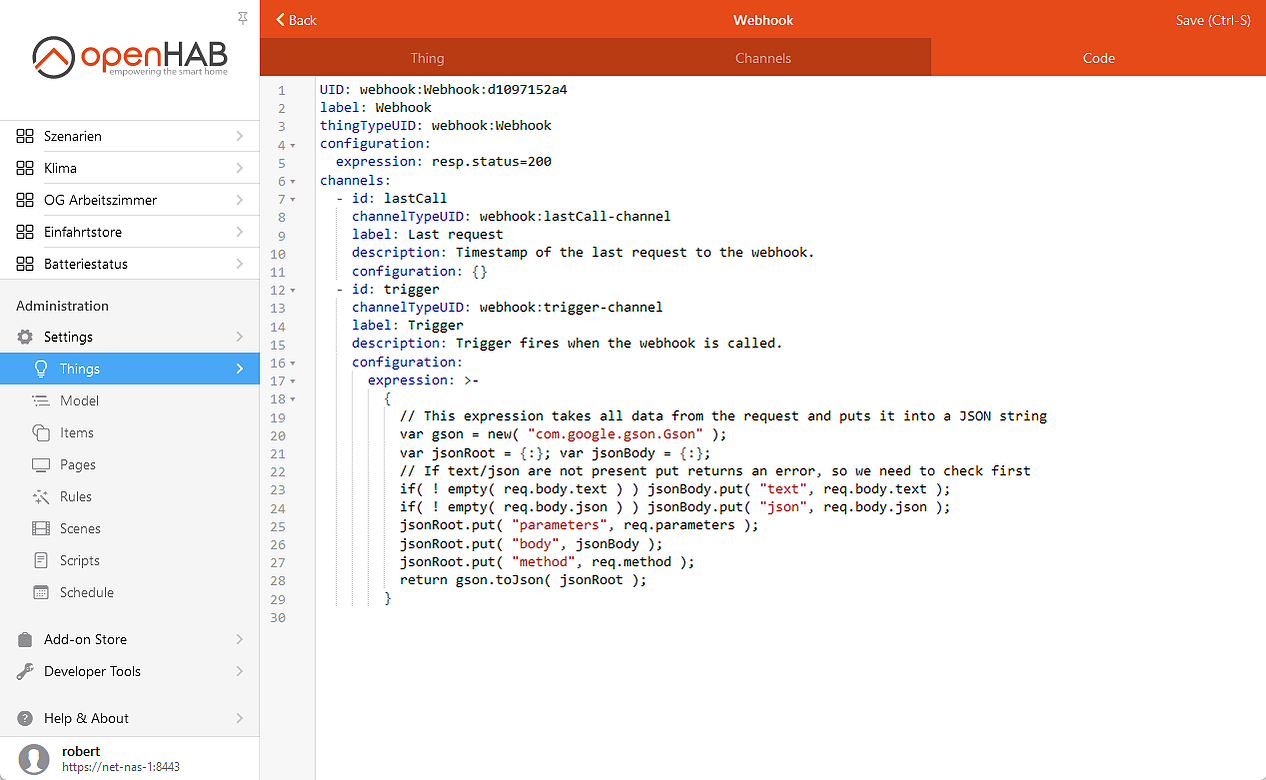The height and width of the screenshot is (780, 1266).
Task: Open the Add-on Store section
Action: [x=130, y=639]
